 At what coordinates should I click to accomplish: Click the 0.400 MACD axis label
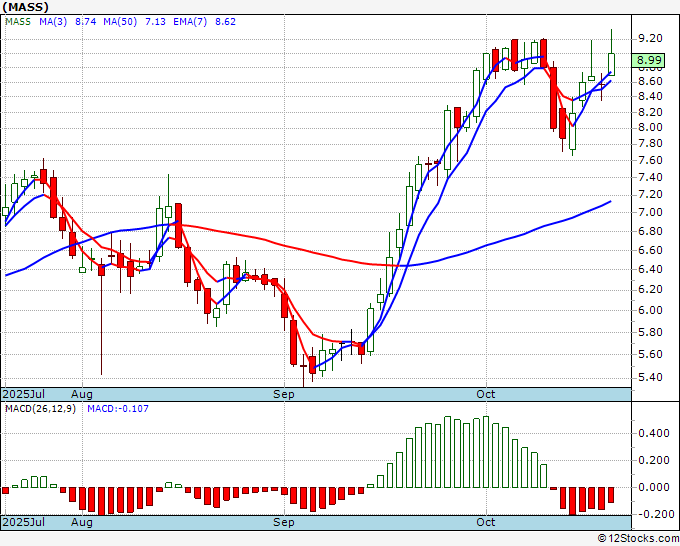pyautogui.click(x=654, y=433)
